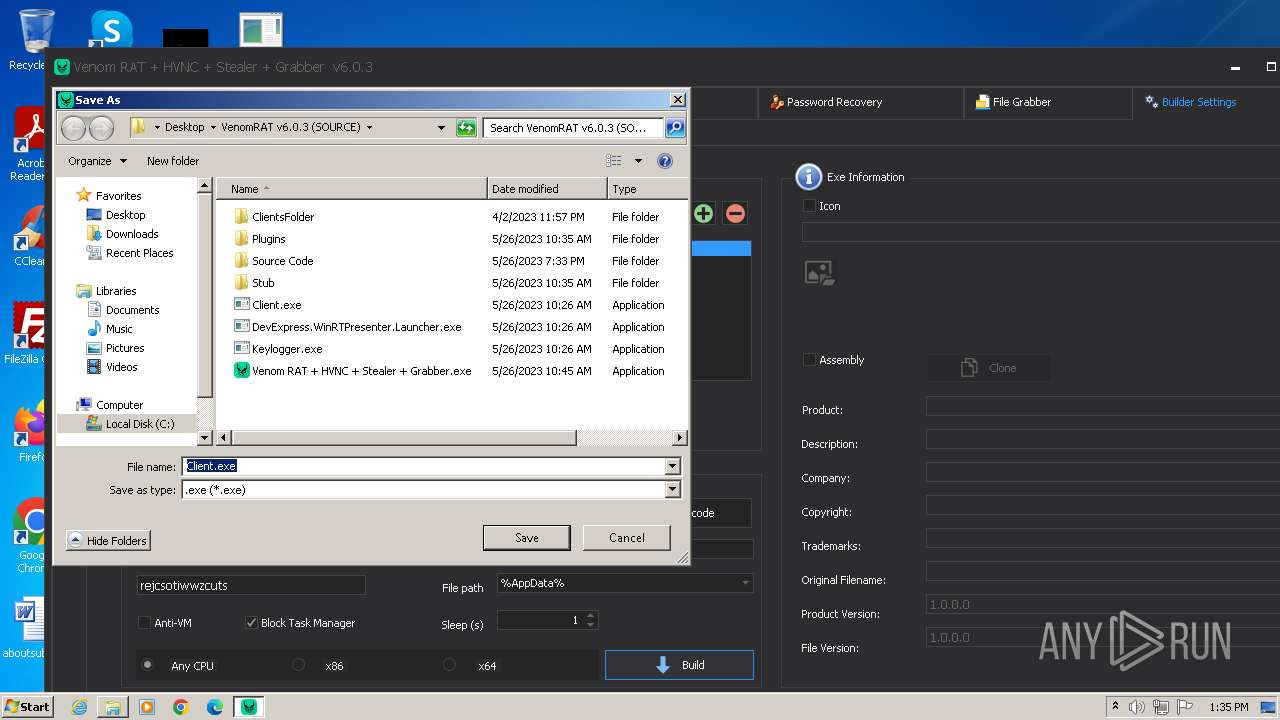Select the Venom RAT executable file icon
The height and width of the screenshot is (720, 1280).
point(241,371)
